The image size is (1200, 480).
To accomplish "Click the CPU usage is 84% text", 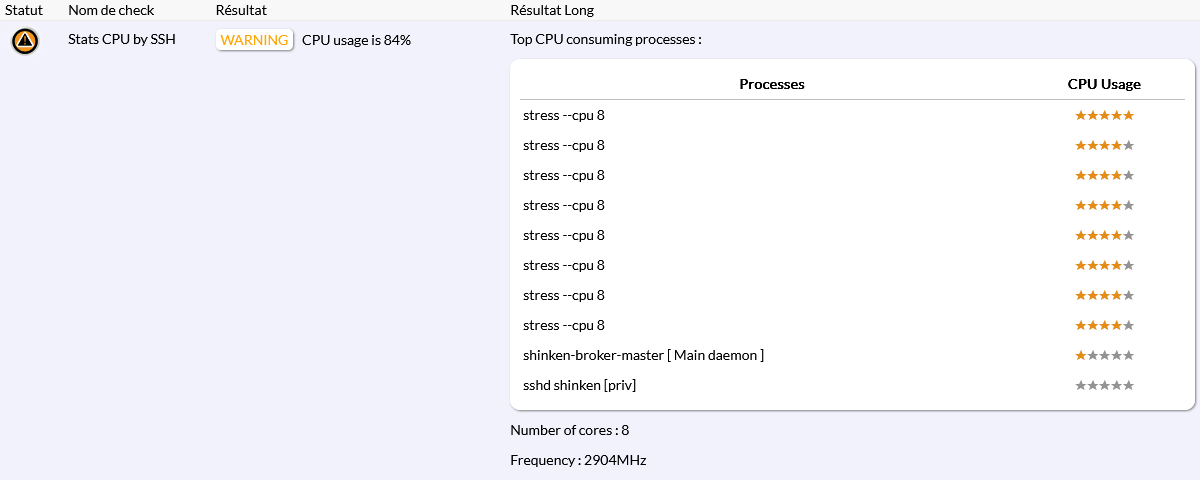I will tap(356, 40).
